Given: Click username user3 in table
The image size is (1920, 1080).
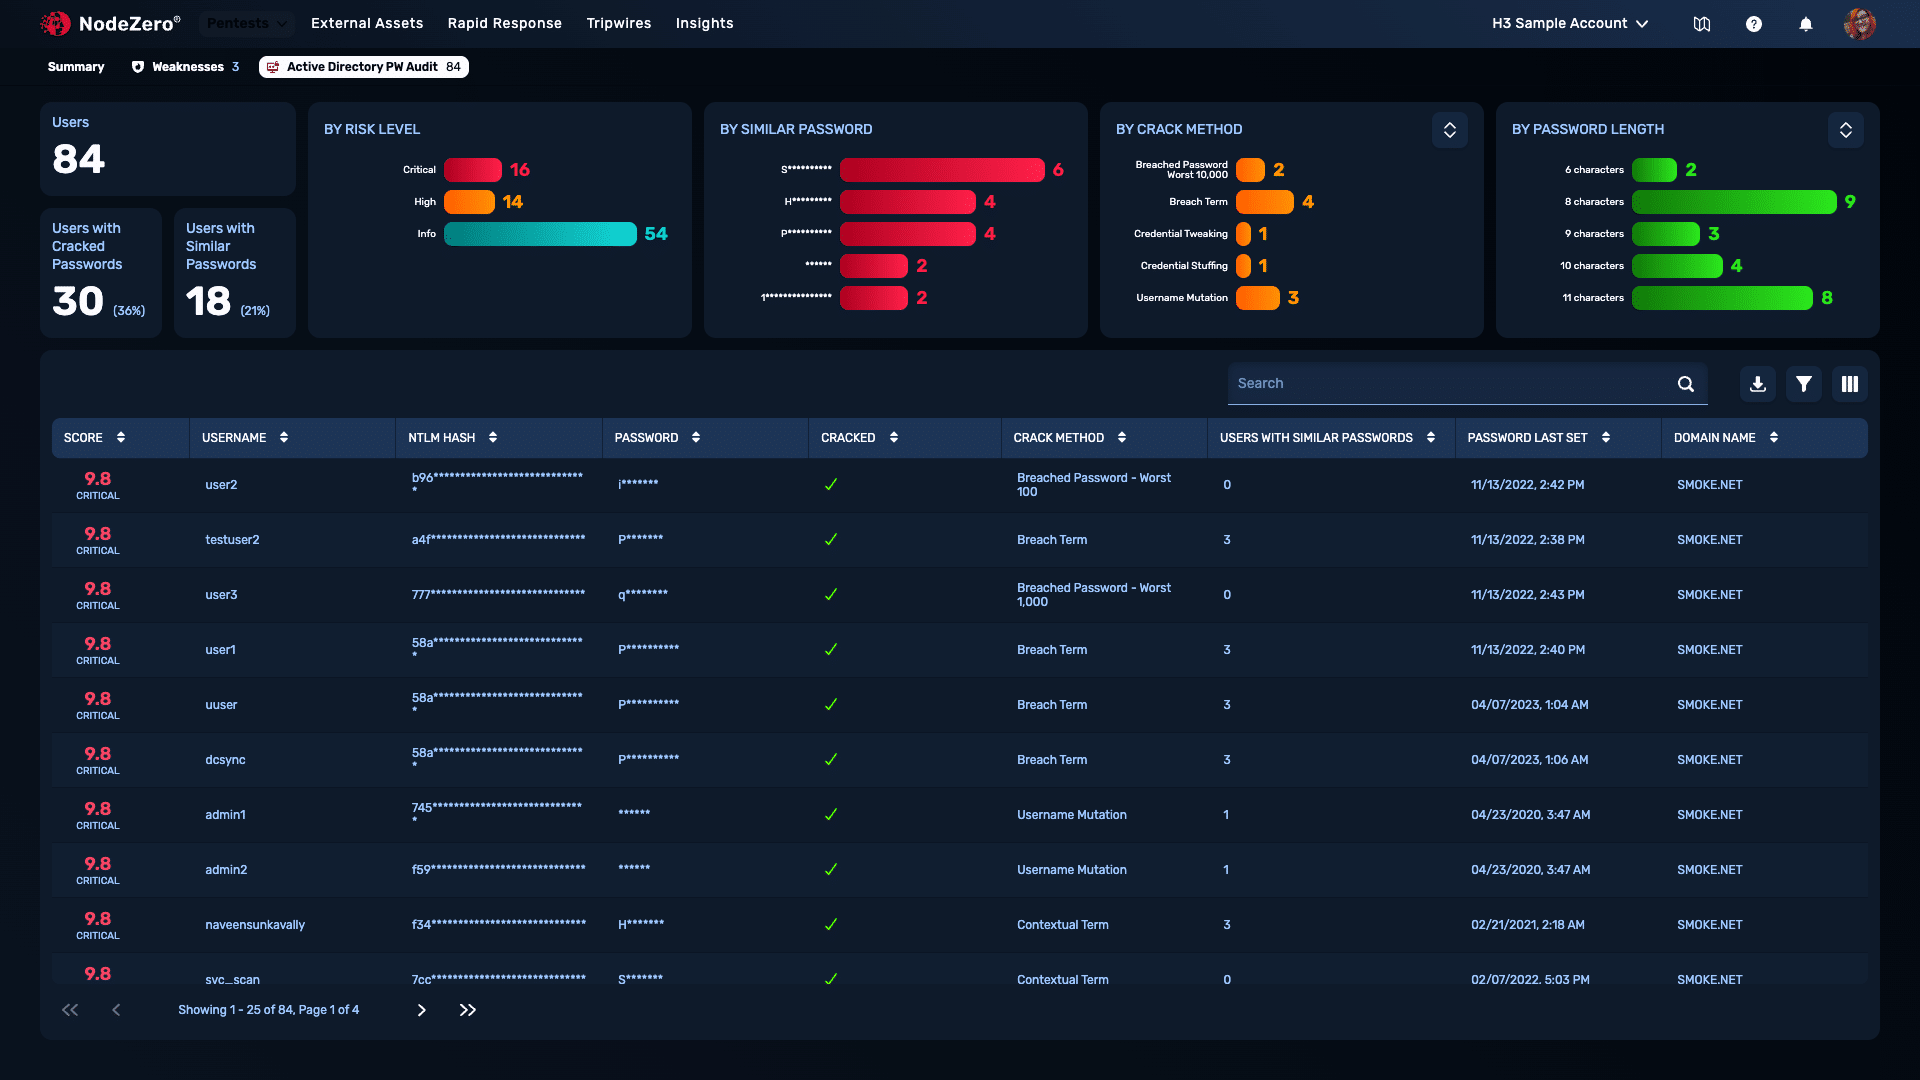Looking at the screenshot, I should click(221, 595).
